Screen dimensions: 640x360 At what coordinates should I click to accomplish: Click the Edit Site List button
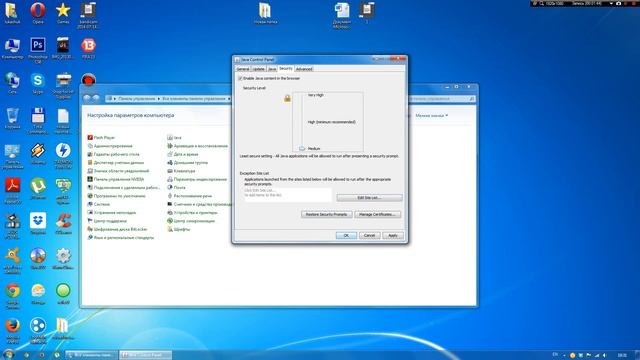click(x=369, y=198)
